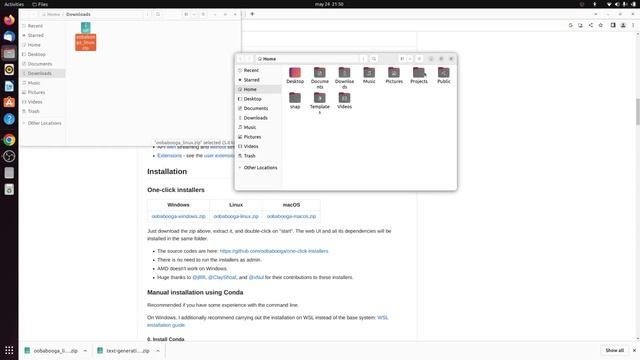Open Ubuntu Software from the dock
This screenshot has width=640, height=360.
(x=9, y=102)
